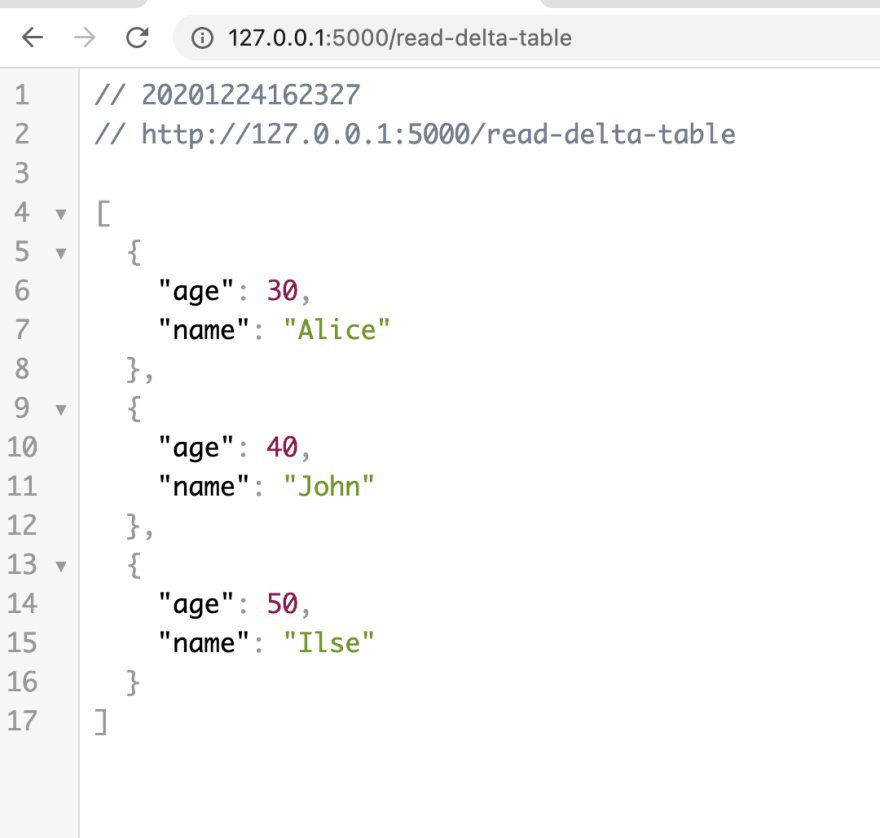Viewport: 880px width, 838px height.
Task: Go forward using the browser forward arrow
Action: pyautogui.click(x=85, y=38)
